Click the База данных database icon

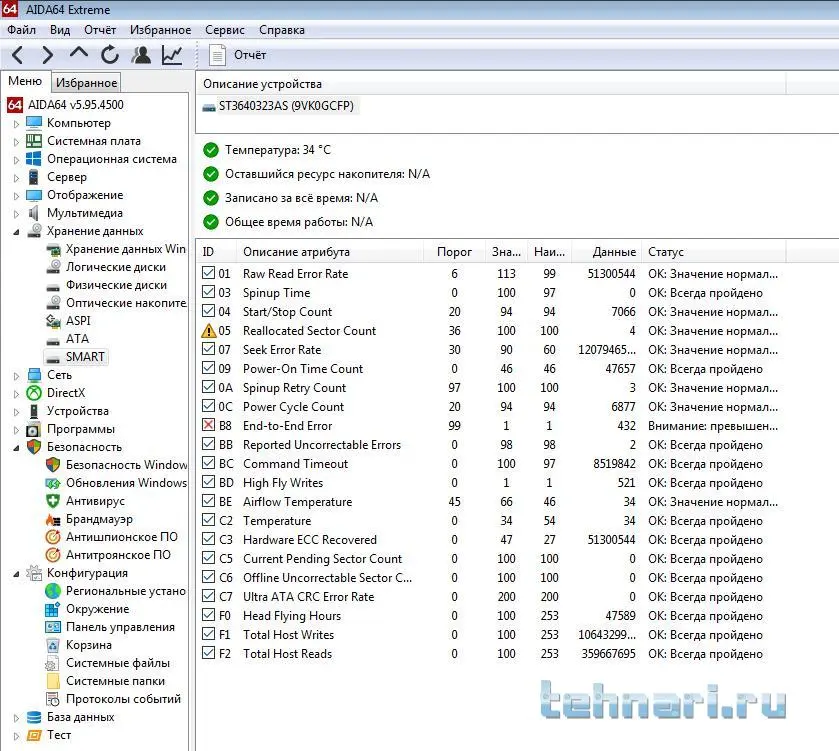coord(34,717)
